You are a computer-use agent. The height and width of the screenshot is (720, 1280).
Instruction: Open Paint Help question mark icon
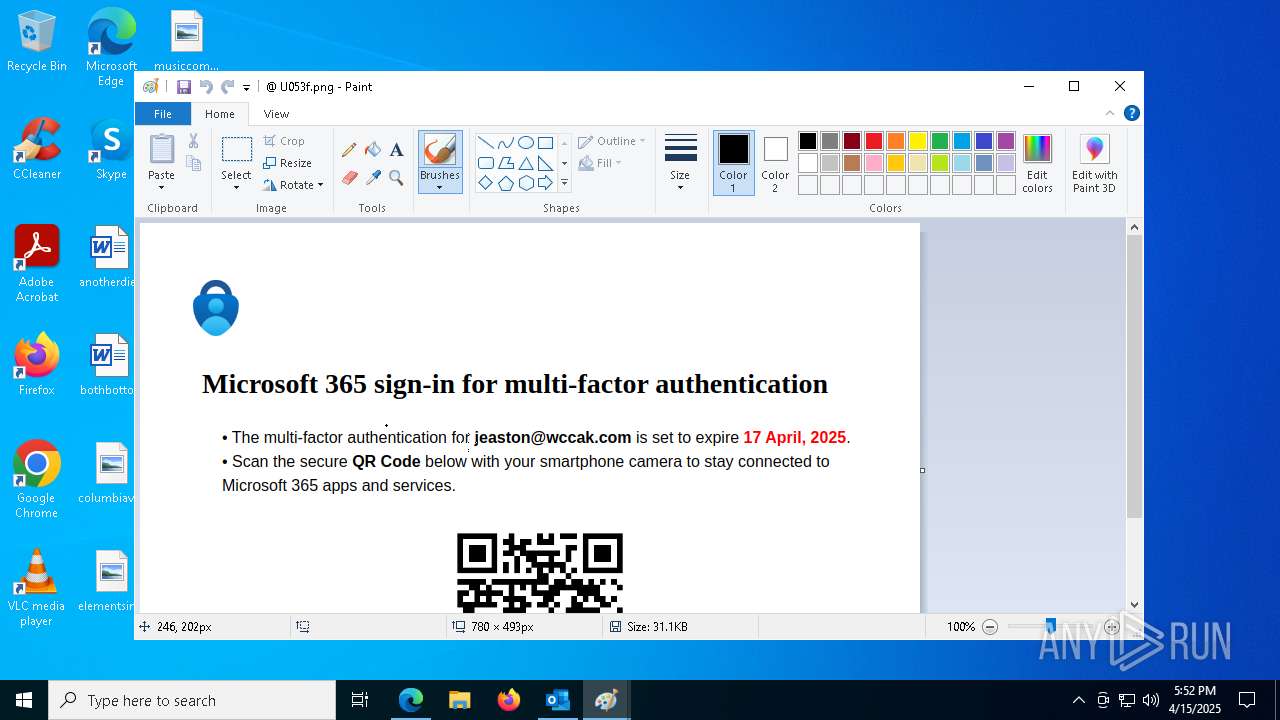point(1131,114)
